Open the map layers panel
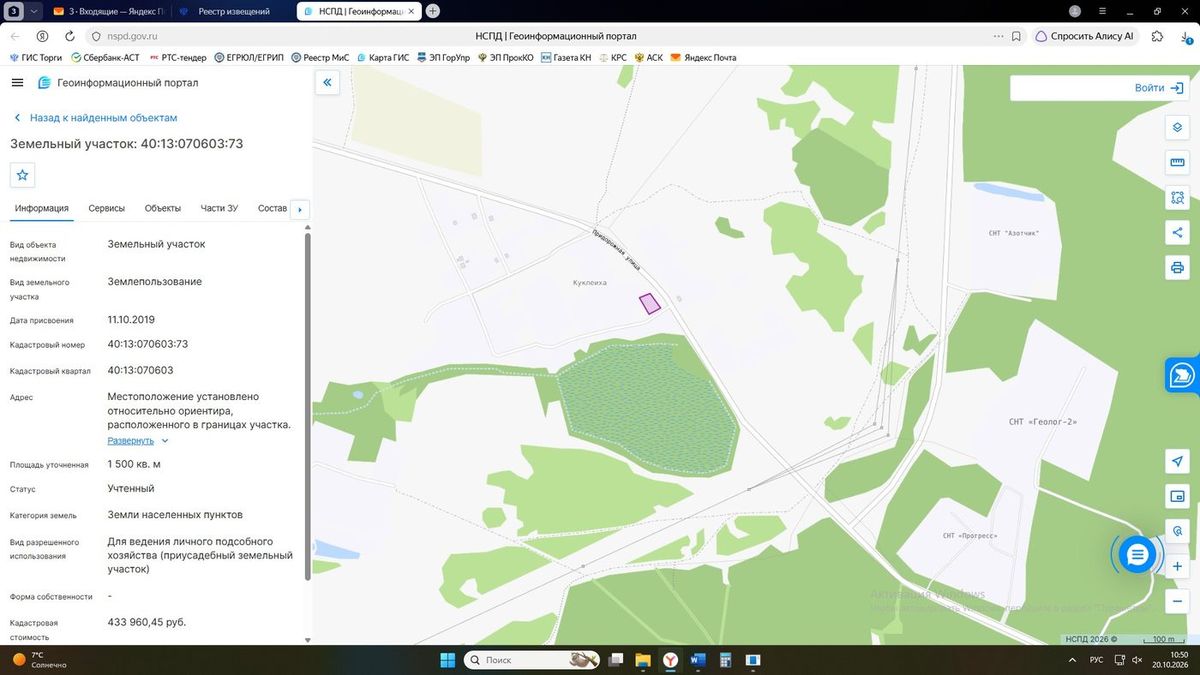This screenshot has height=675, width=1200. point(1177,128)
